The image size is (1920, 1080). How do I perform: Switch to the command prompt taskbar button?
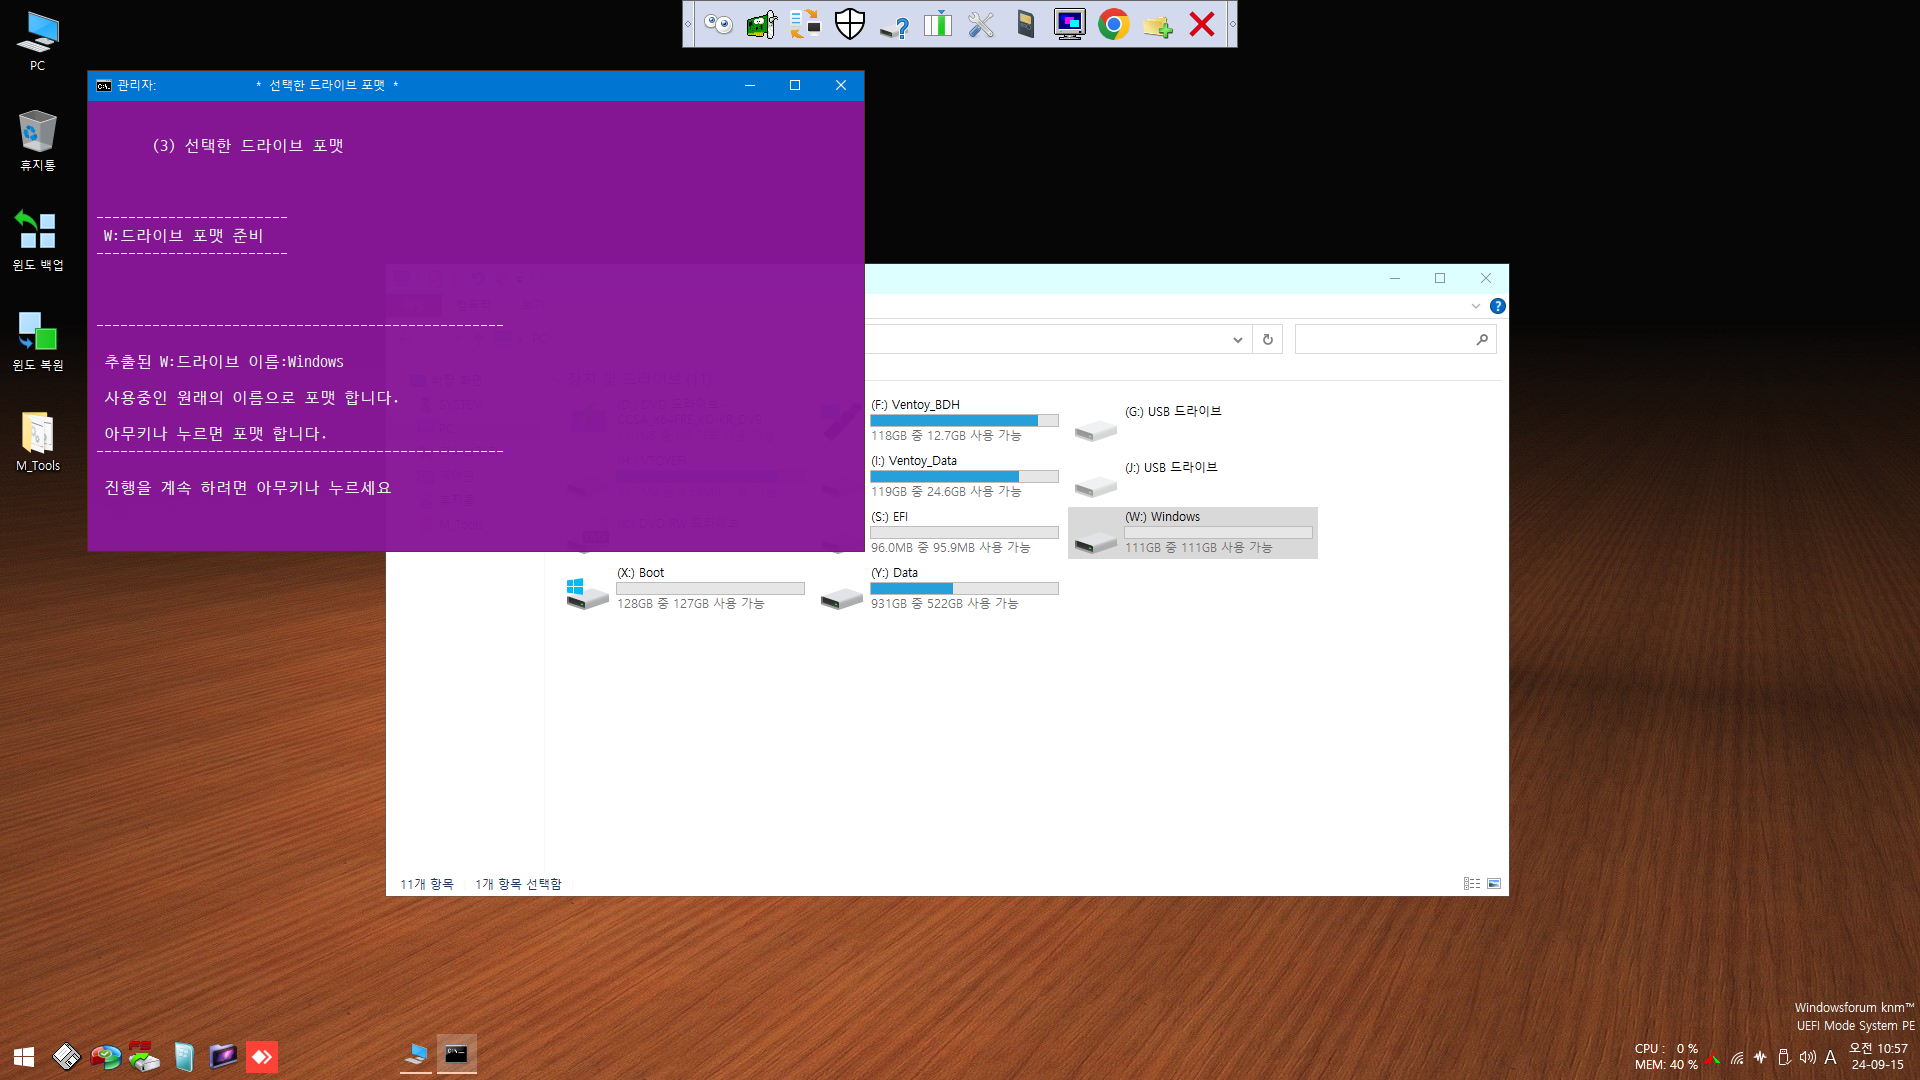pos(457,1055)
